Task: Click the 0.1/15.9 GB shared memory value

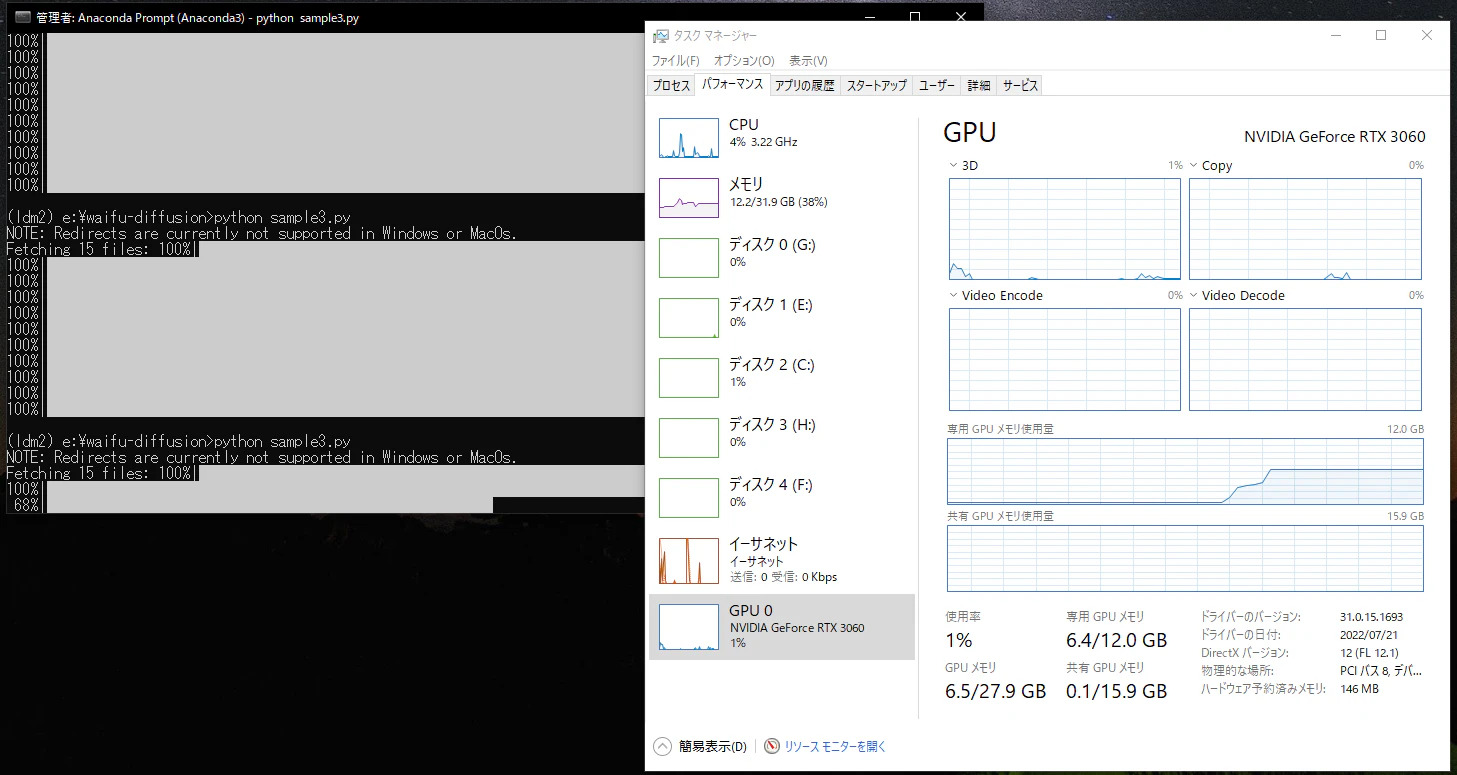Action: 1116,691
